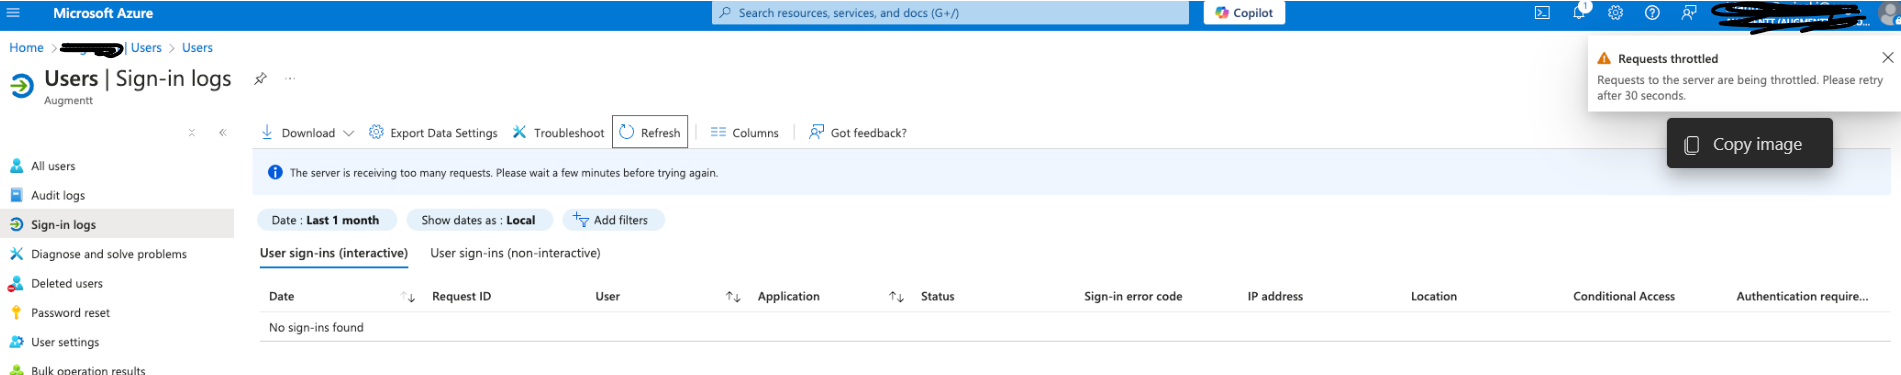Open portal settings gear icon

[1615, 13]
